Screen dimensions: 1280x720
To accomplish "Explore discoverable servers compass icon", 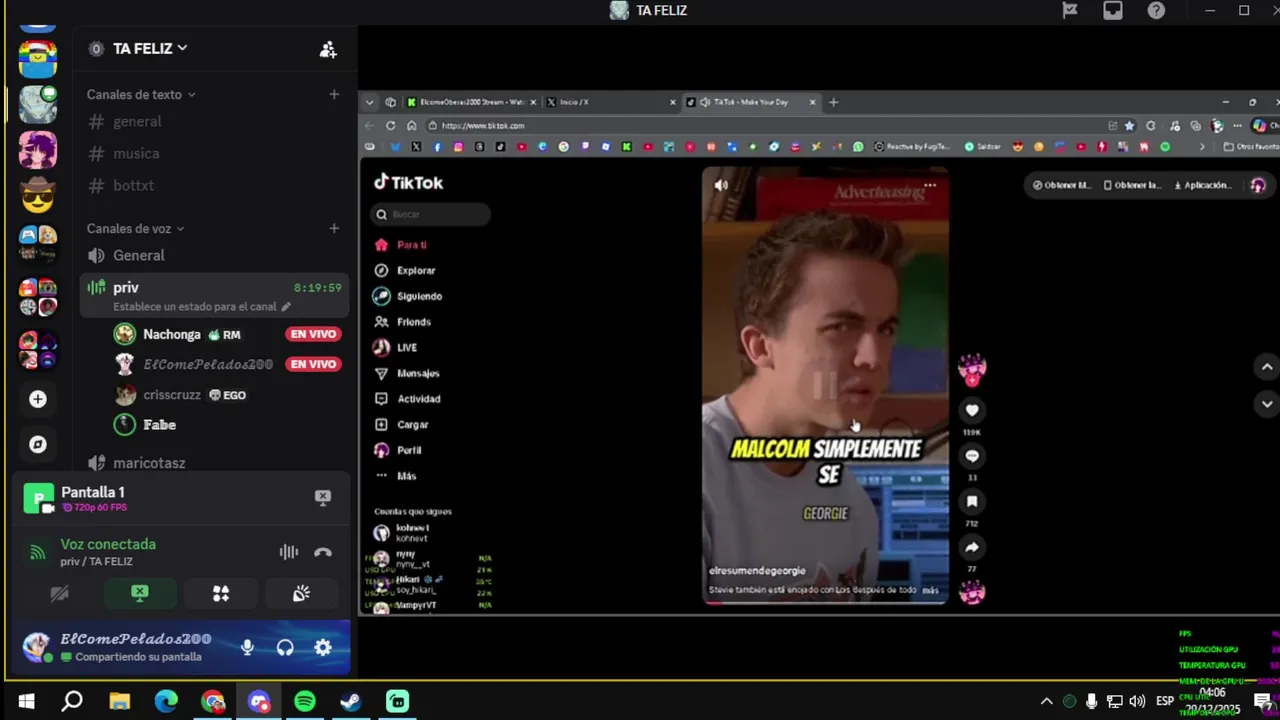I will click(x=38, y=444).
